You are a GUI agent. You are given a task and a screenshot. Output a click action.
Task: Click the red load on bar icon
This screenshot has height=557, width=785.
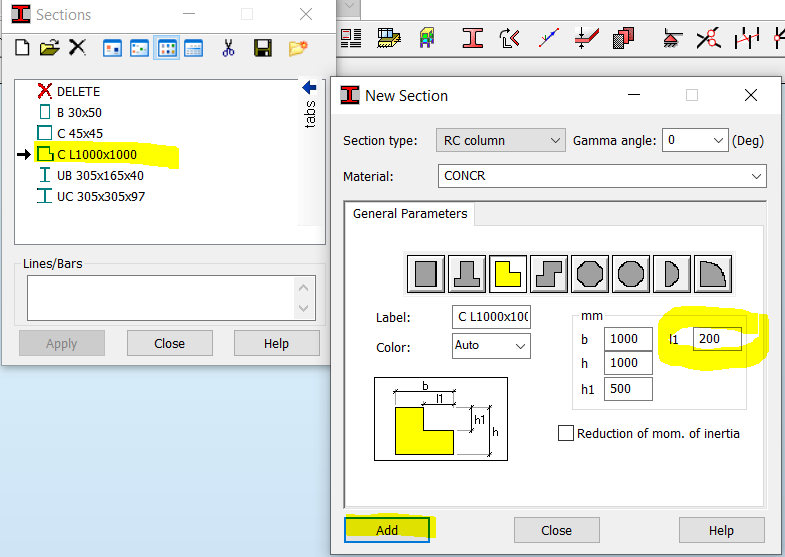tap(587, 38)
